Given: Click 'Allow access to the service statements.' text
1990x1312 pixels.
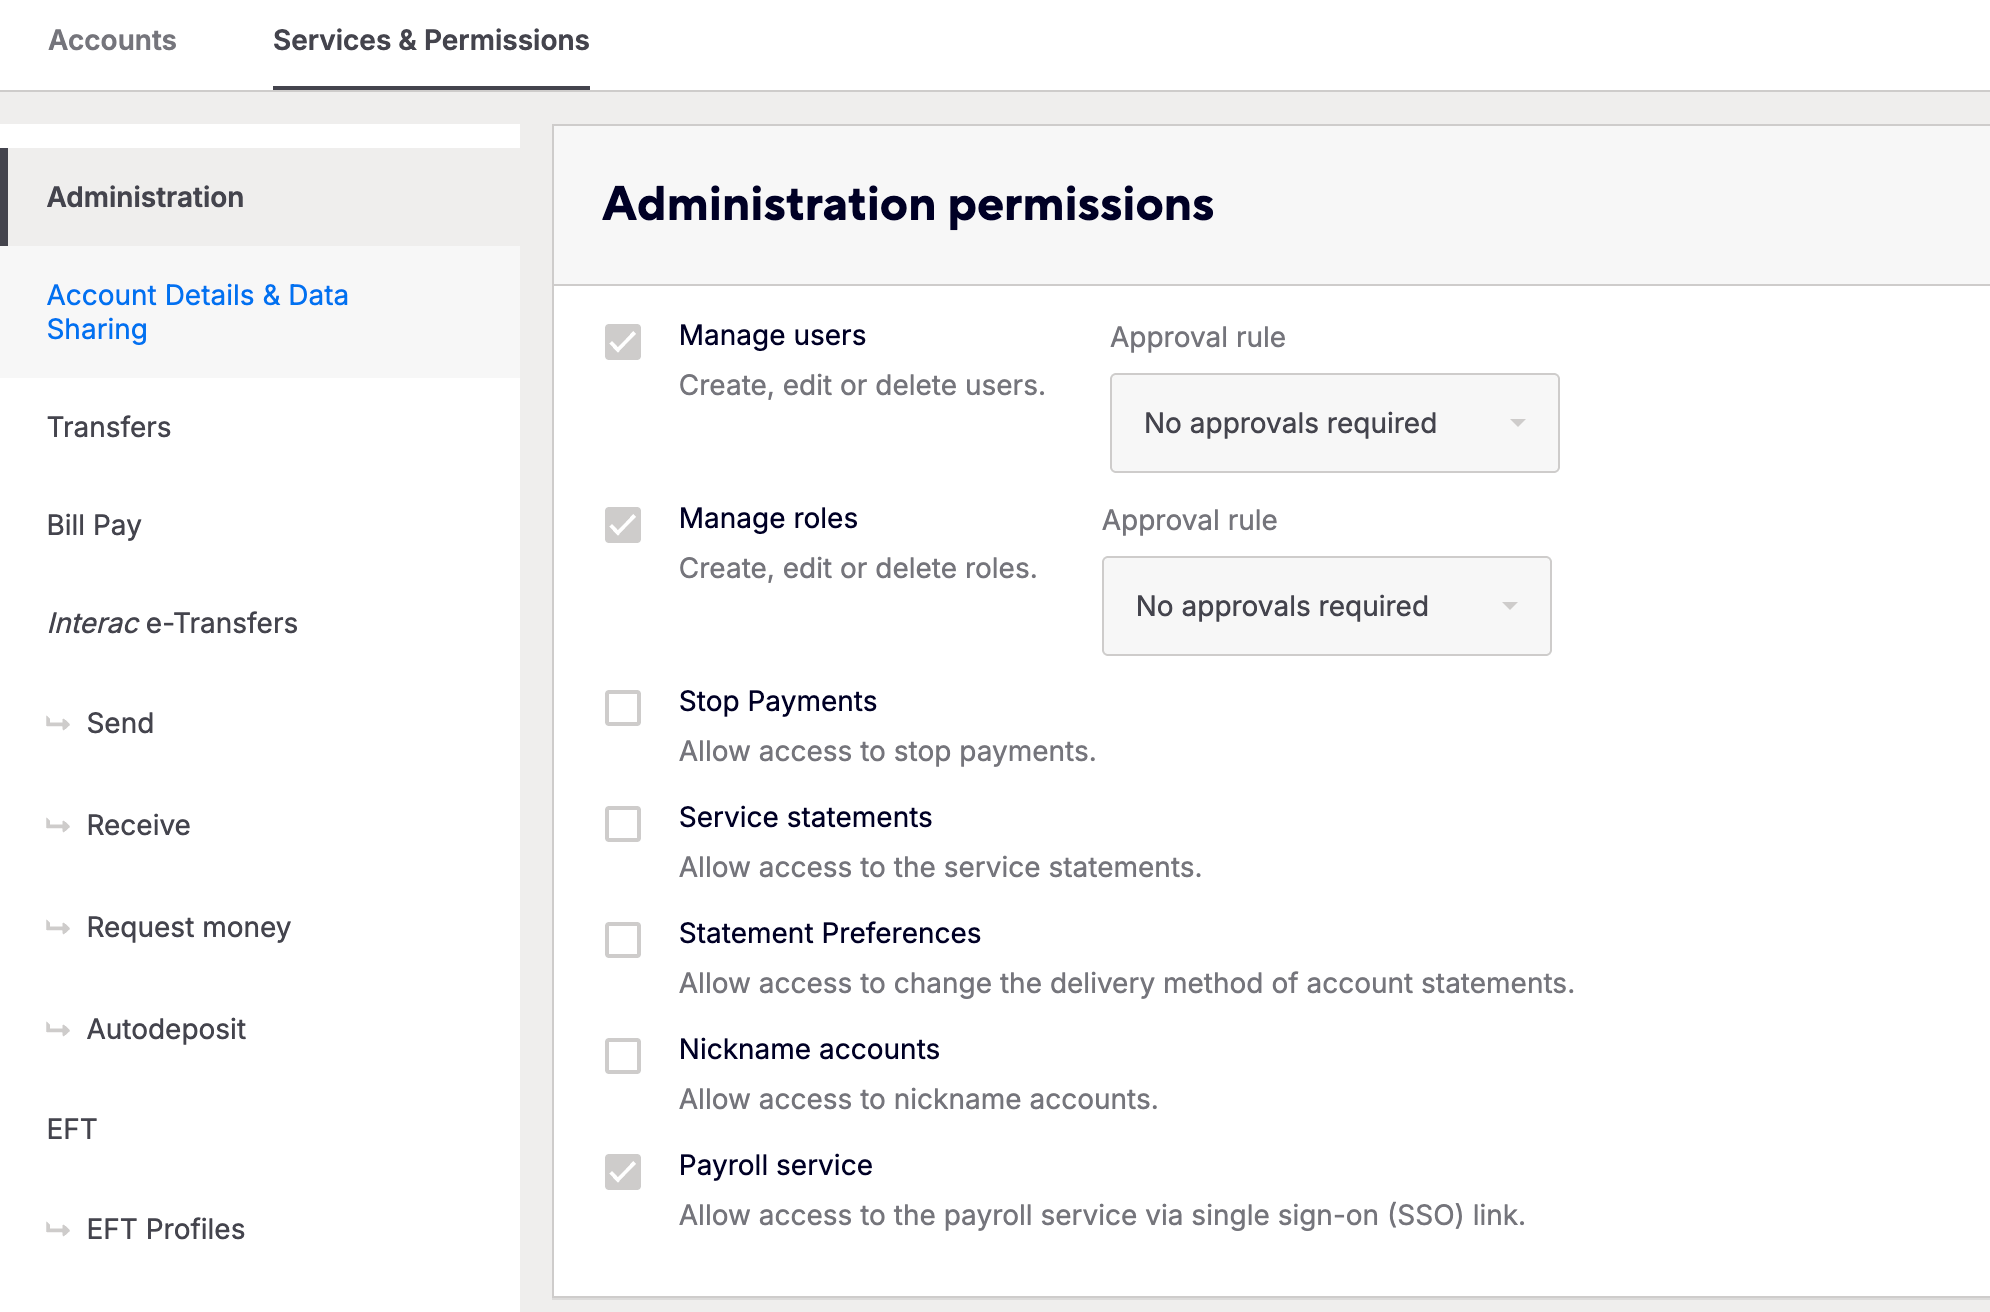Looking at the screenshot, I should click(940, 867).
